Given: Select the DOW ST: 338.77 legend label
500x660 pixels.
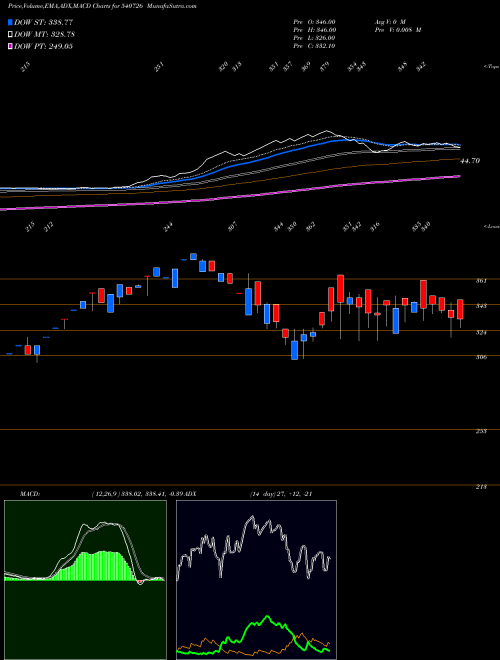Looking at the screenshot, I should point(43,22).
